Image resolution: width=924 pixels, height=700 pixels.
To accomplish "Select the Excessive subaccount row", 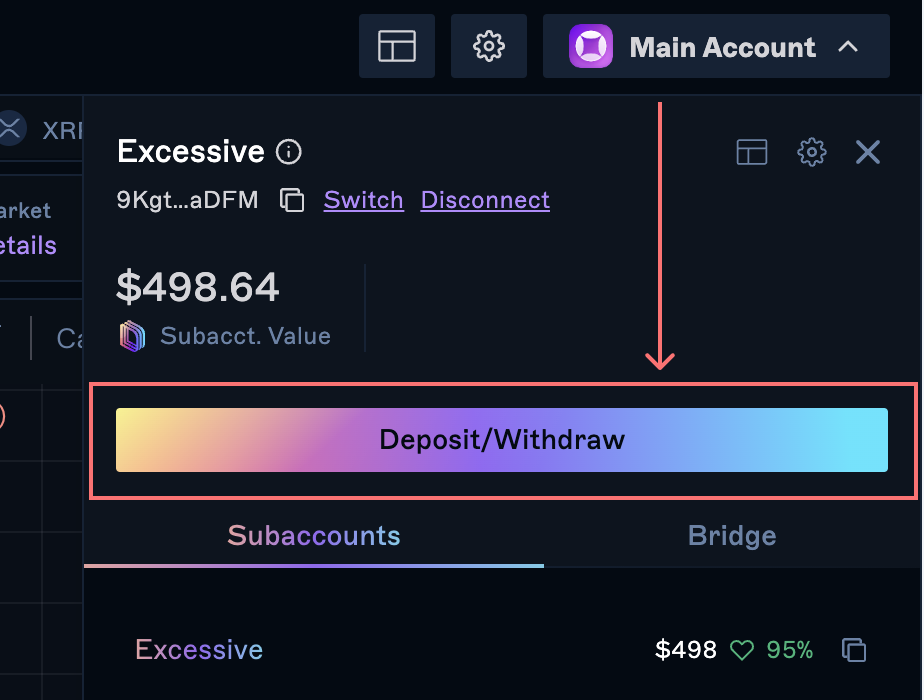I will [x=199, y=650].
